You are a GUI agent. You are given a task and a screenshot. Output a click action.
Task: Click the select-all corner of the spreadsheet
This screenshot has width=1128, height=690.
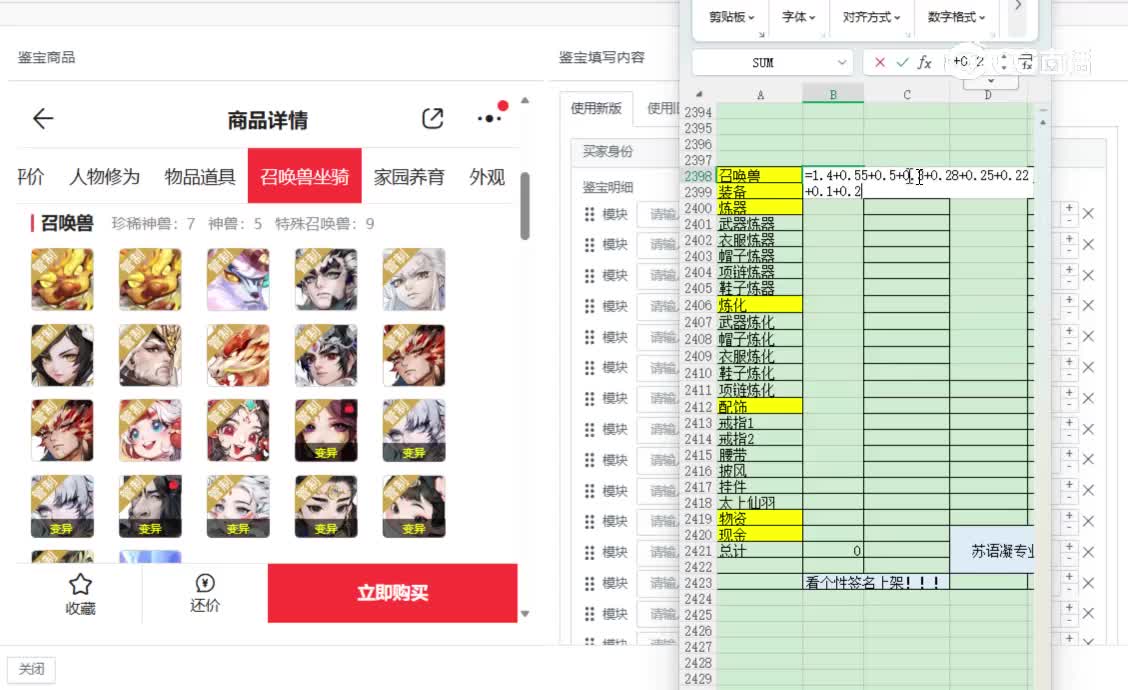tap(699, 94)
